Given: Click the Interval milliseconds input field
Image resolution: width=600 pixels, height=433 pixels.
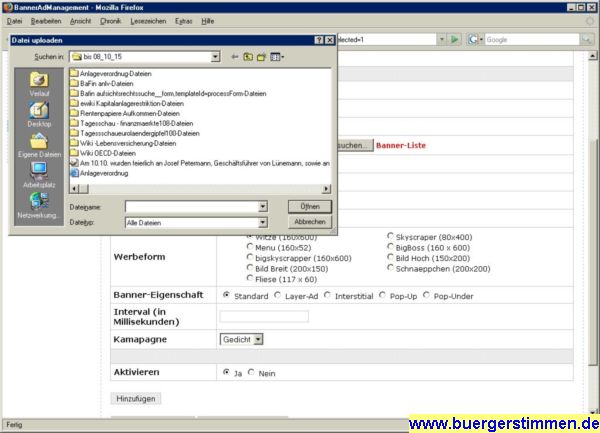Looking at the screenshot, I should pos(264,316).
